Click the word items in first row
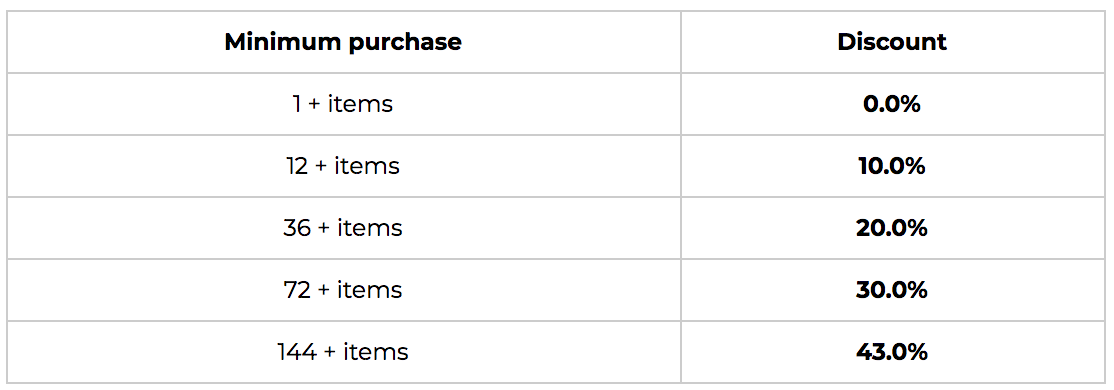This screenshot has width=1114, height=390. tap(360, 104)
